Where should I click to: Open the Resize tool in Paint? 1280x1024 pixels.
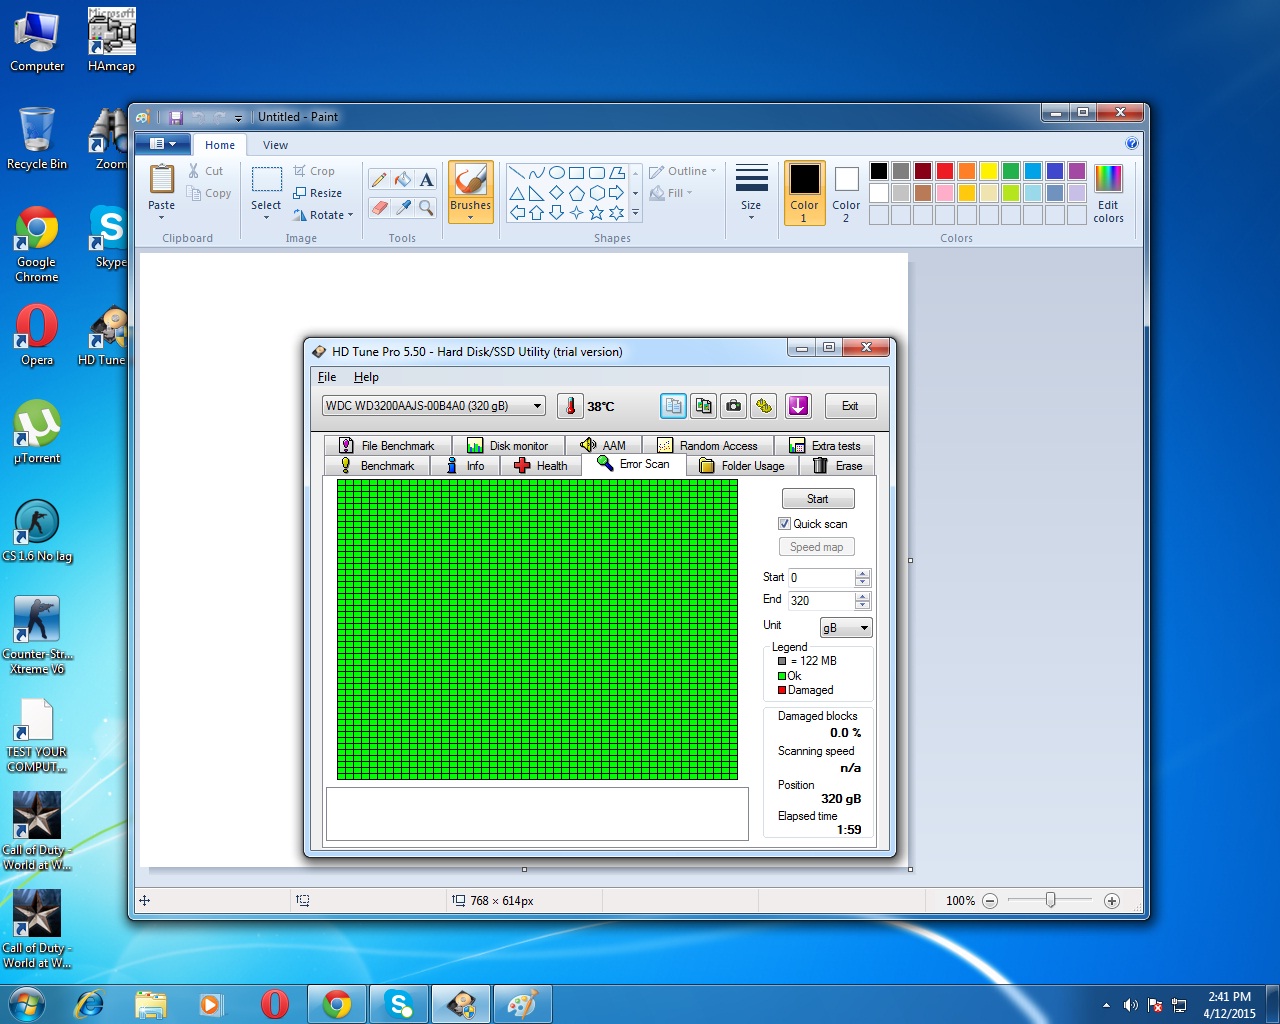coord(318,193)
